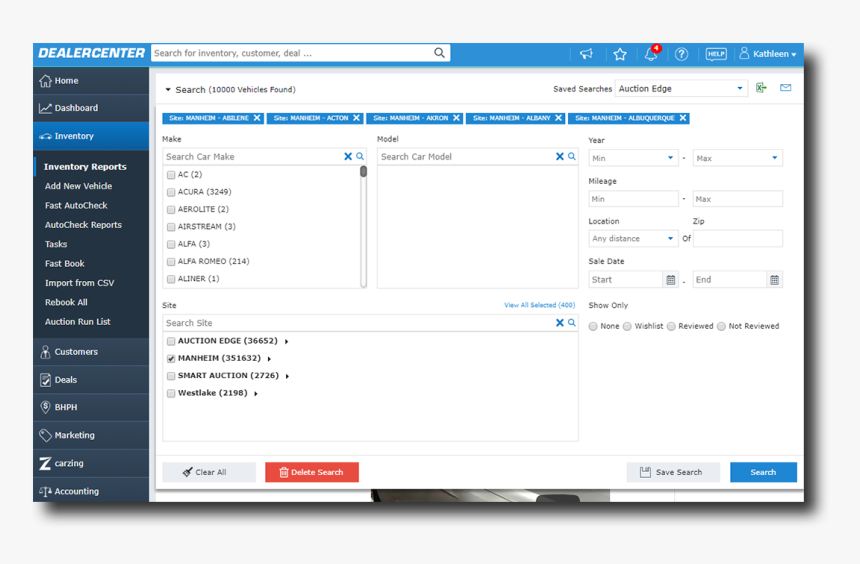Check the AUCTION EDGE site checkbox
This screenshot has width=860, height=564.
(x=171, y=341)
